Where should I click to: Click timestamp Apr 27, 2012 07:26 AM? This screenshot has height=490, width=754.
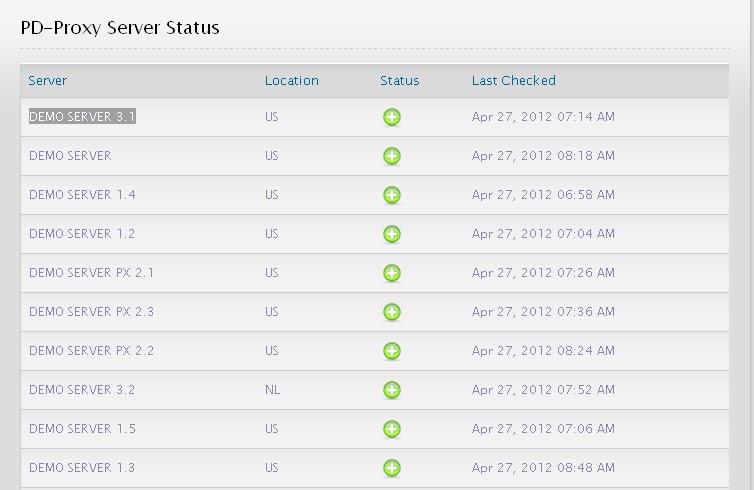coord(543,273)
